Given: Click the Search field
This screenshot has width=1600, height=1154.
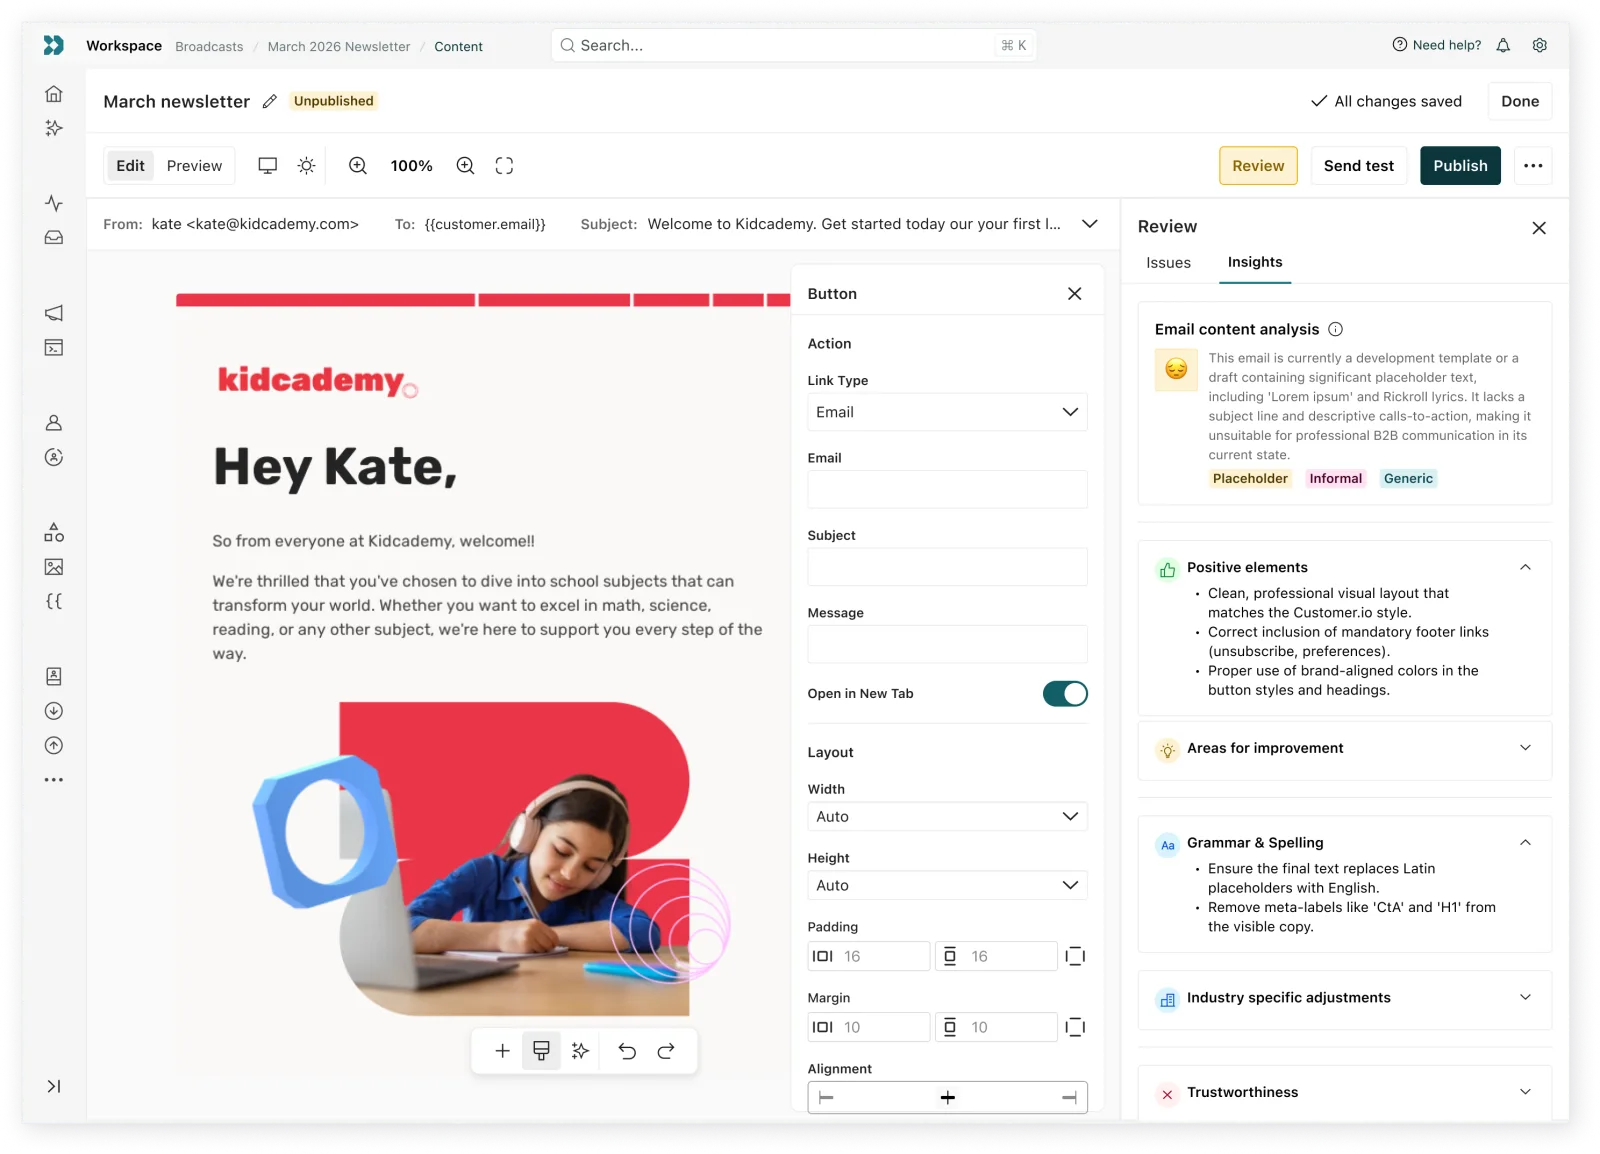Looking at the screenshot, I should pos(794,45).
